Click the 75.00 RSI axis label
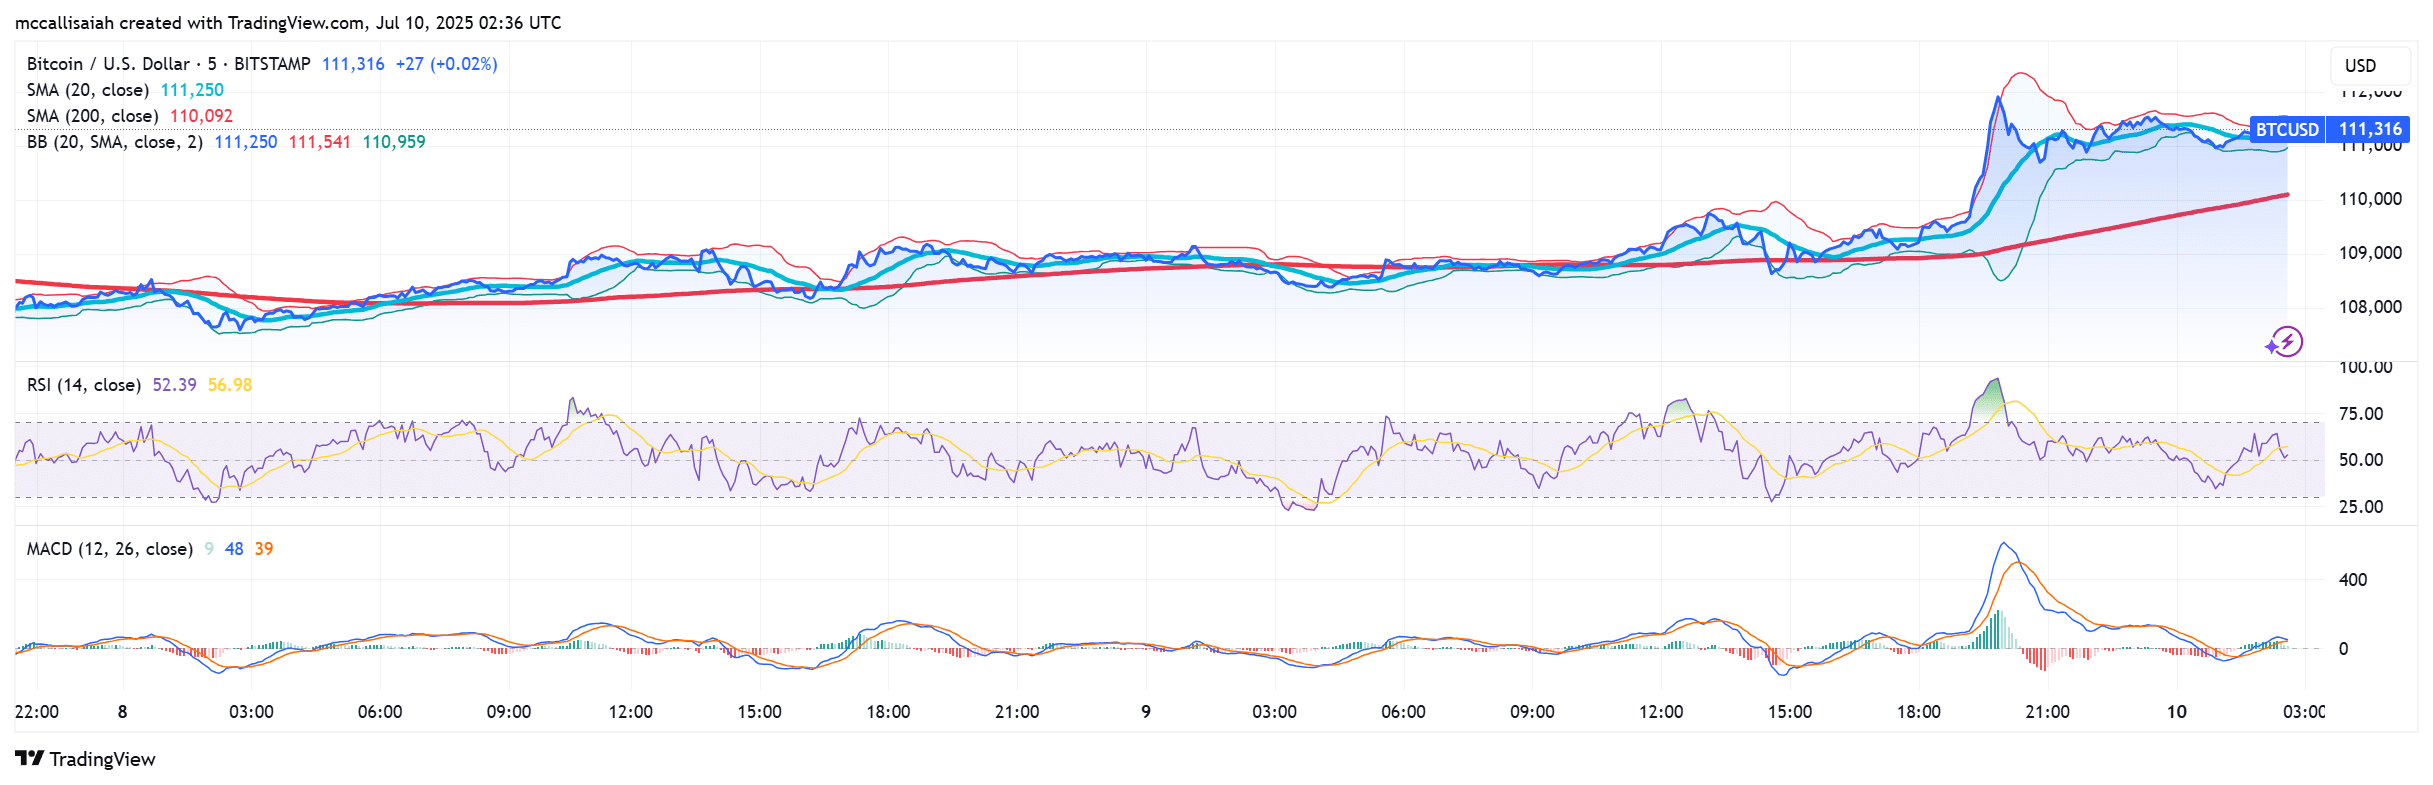Screen dimensions: 2433x785 coord(2361,414)
